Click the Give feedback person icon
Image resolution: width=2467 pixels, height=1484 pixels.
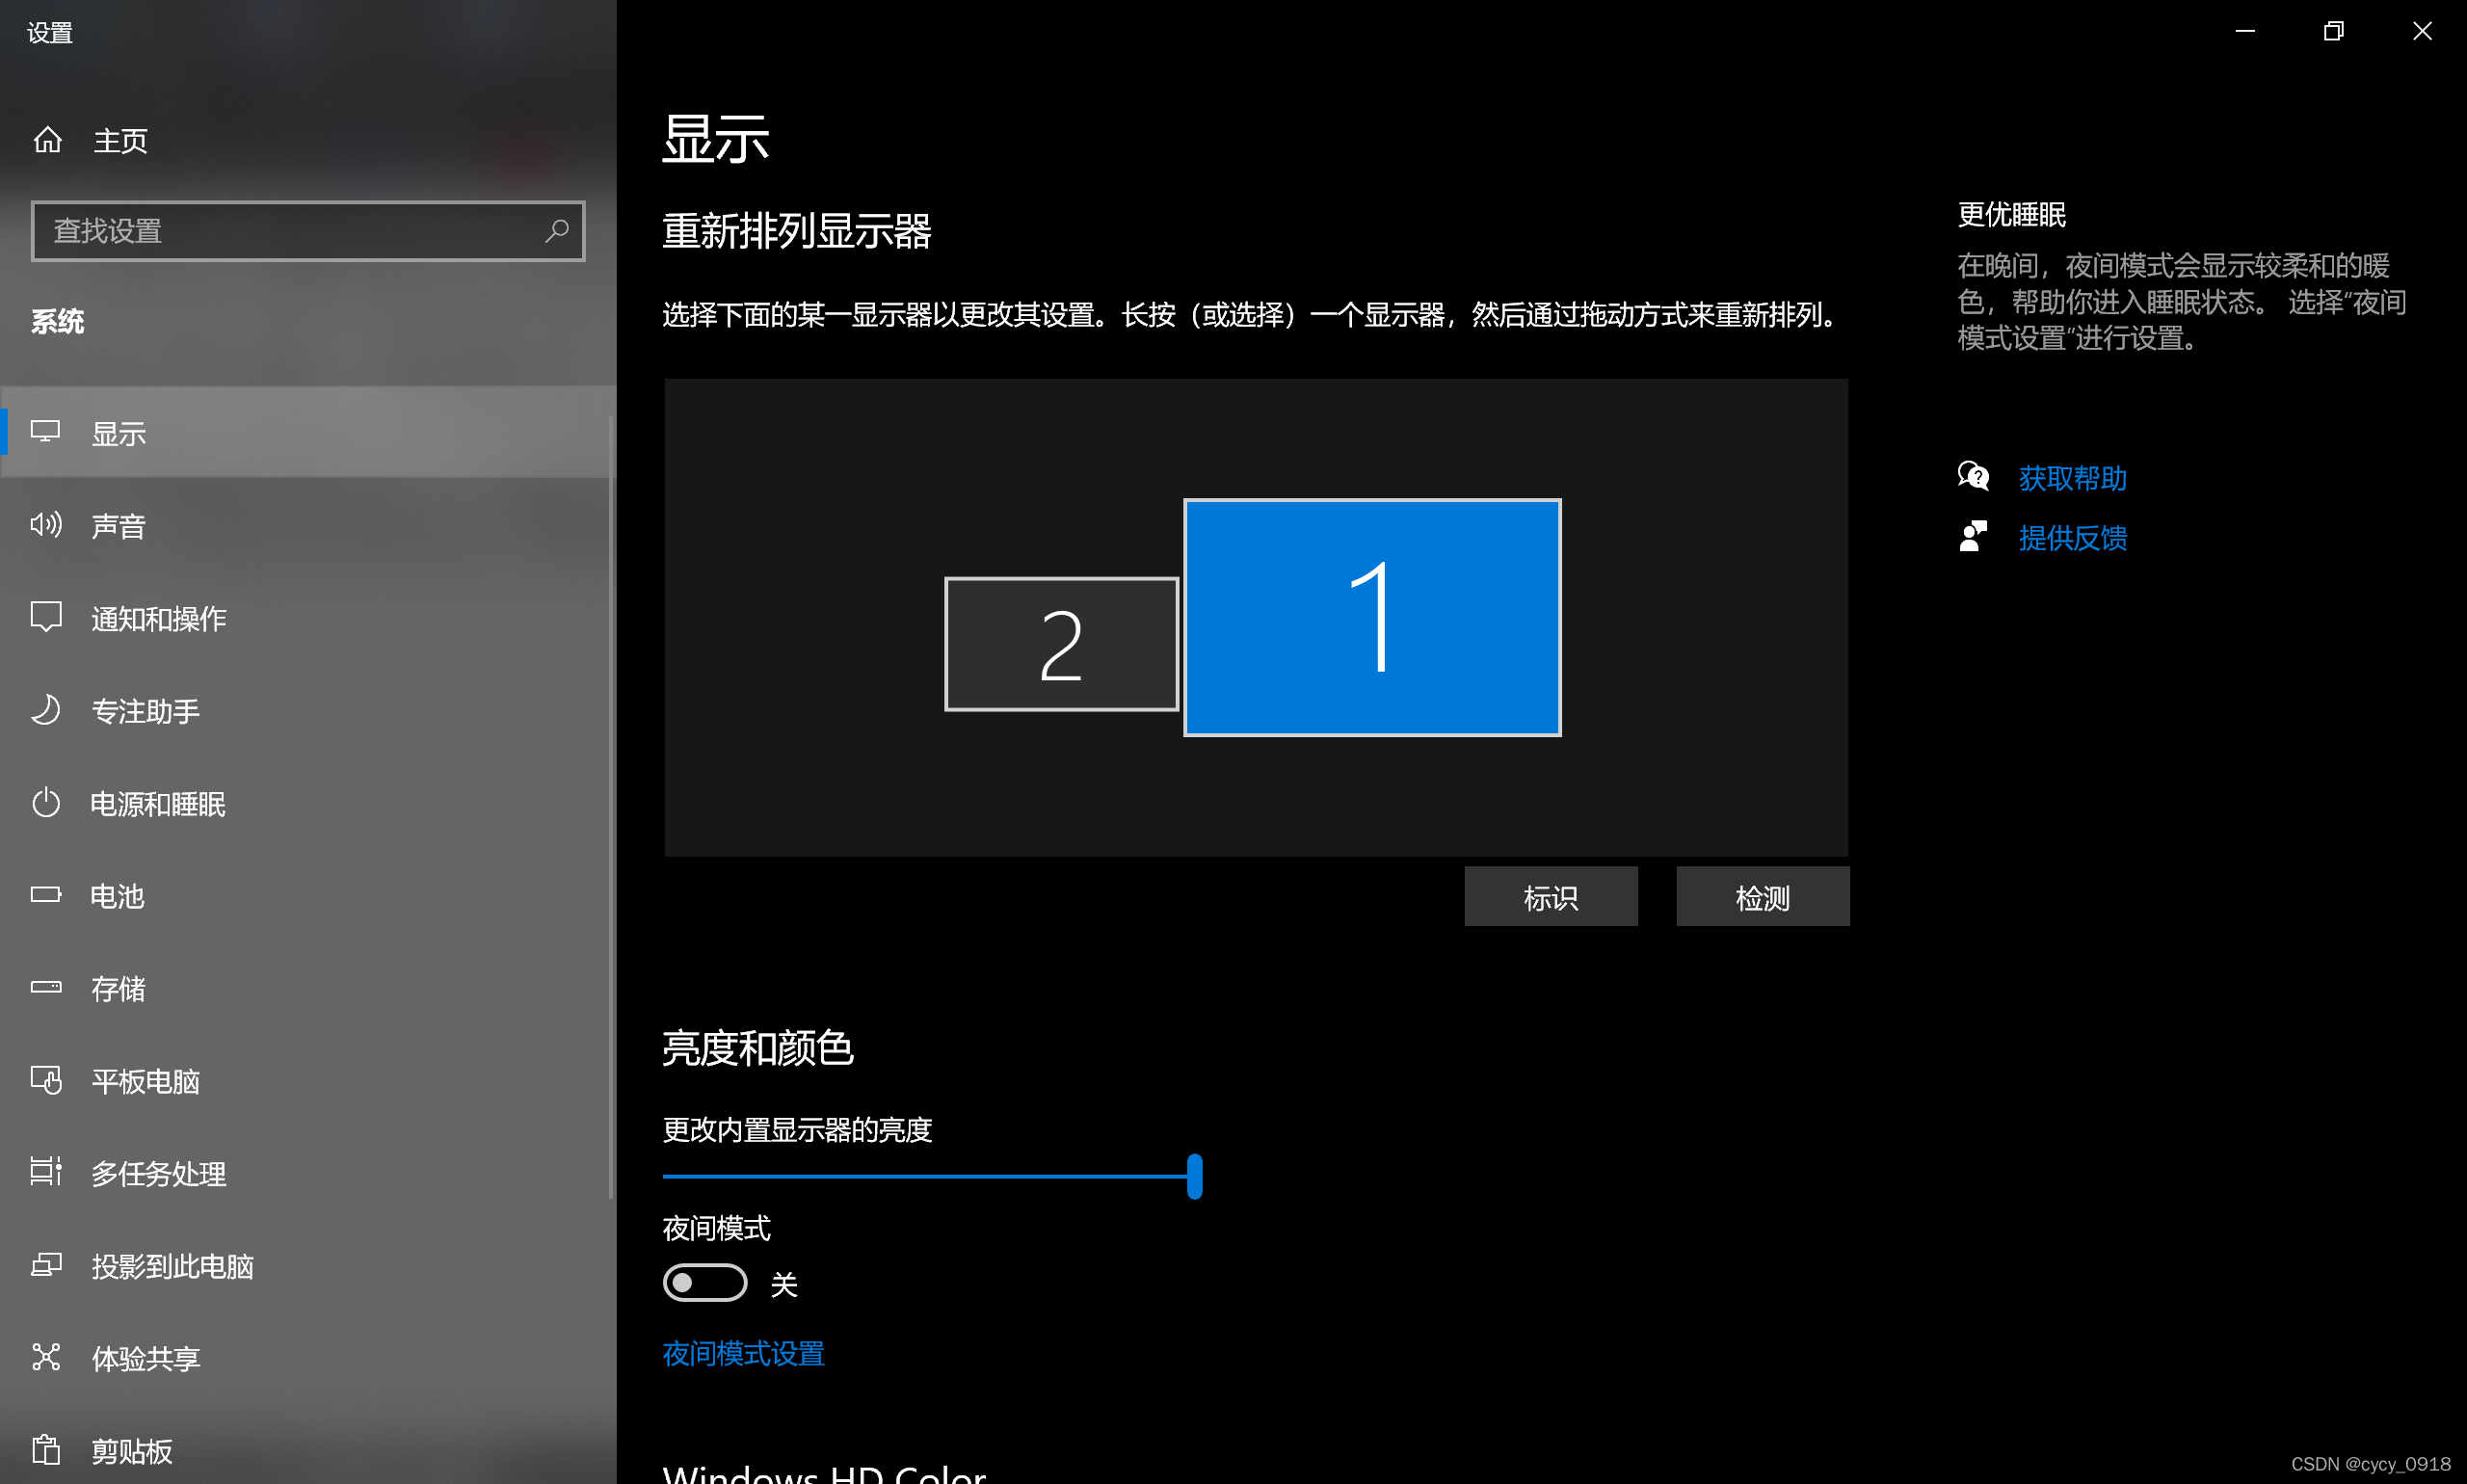coord(1973,537)
